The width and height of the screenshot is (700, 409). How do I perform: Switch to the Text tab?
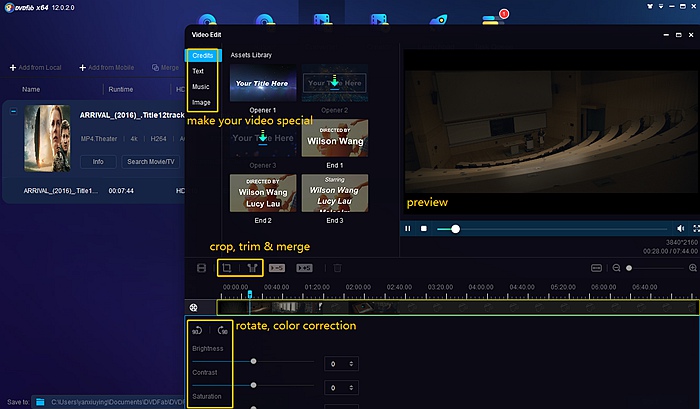198,71
